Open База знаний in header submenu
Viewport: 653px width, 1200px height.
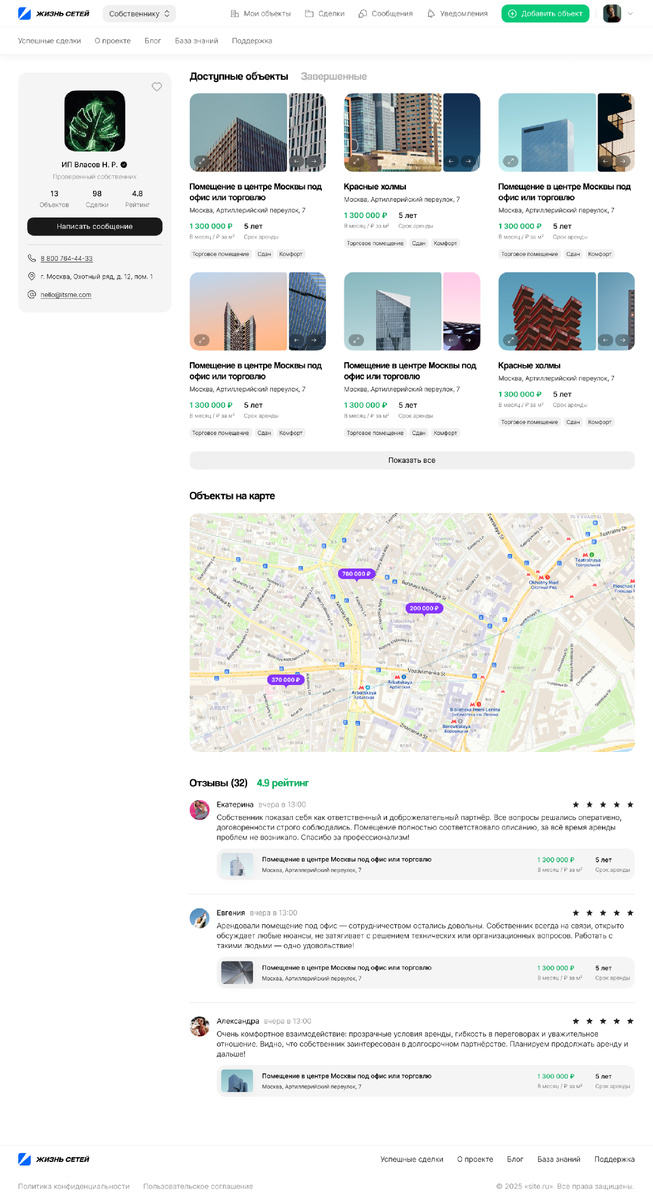click(197, 41)
